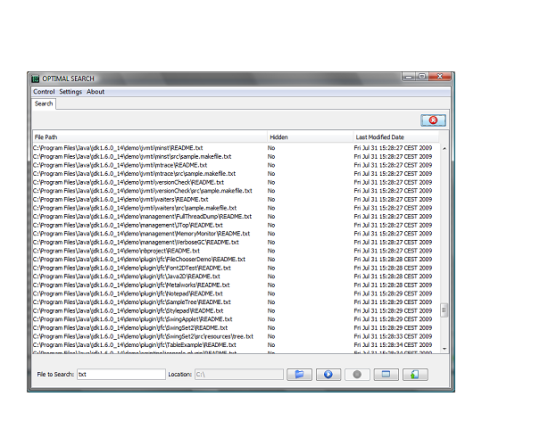This screenshot has height=438, width=540.
Task: Click the results scrollbar up arrow
Action: (444, 148)
